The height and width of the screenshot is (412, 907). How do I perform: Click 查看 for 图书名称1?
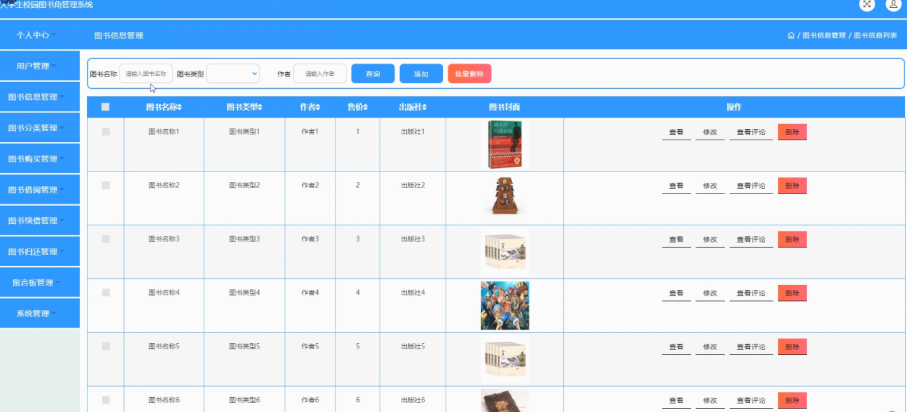click(676, 133)
